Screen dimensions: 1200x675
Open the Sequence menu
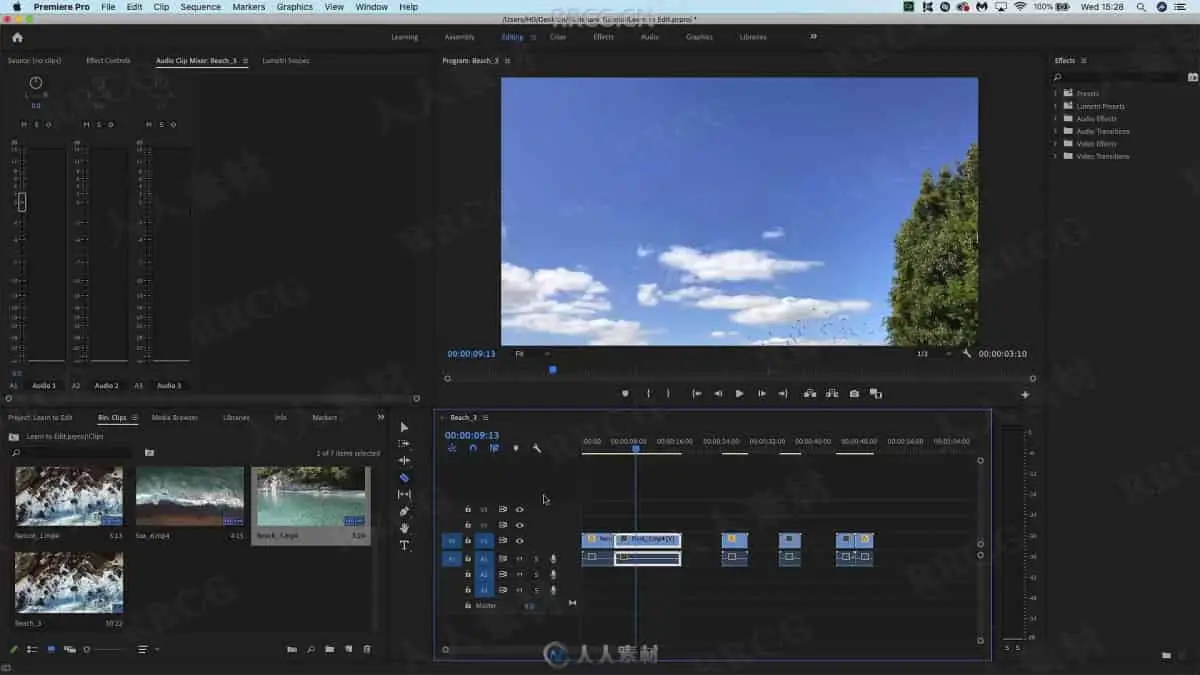pyautogui.click(x=200, y=7)
